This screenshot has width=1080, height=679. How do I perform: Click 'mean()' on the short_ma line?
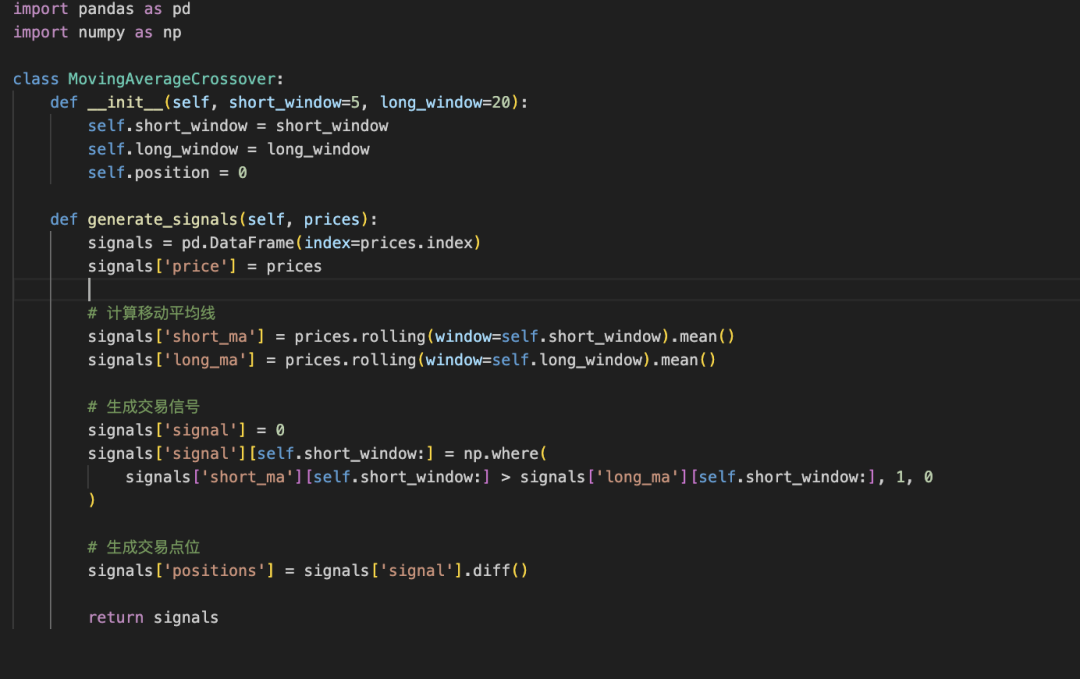tap(707, 337)
